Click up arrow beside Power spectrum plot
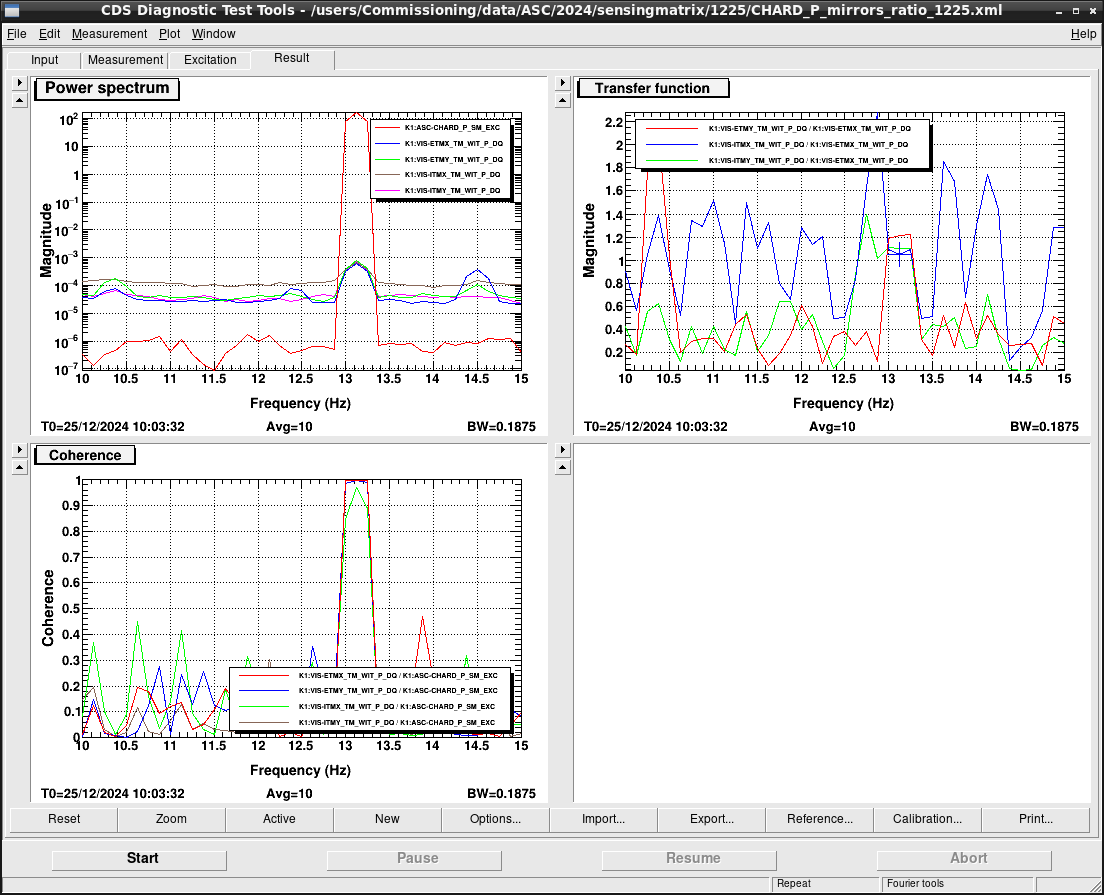This screenshot has height=895, width=1104. 20,101
